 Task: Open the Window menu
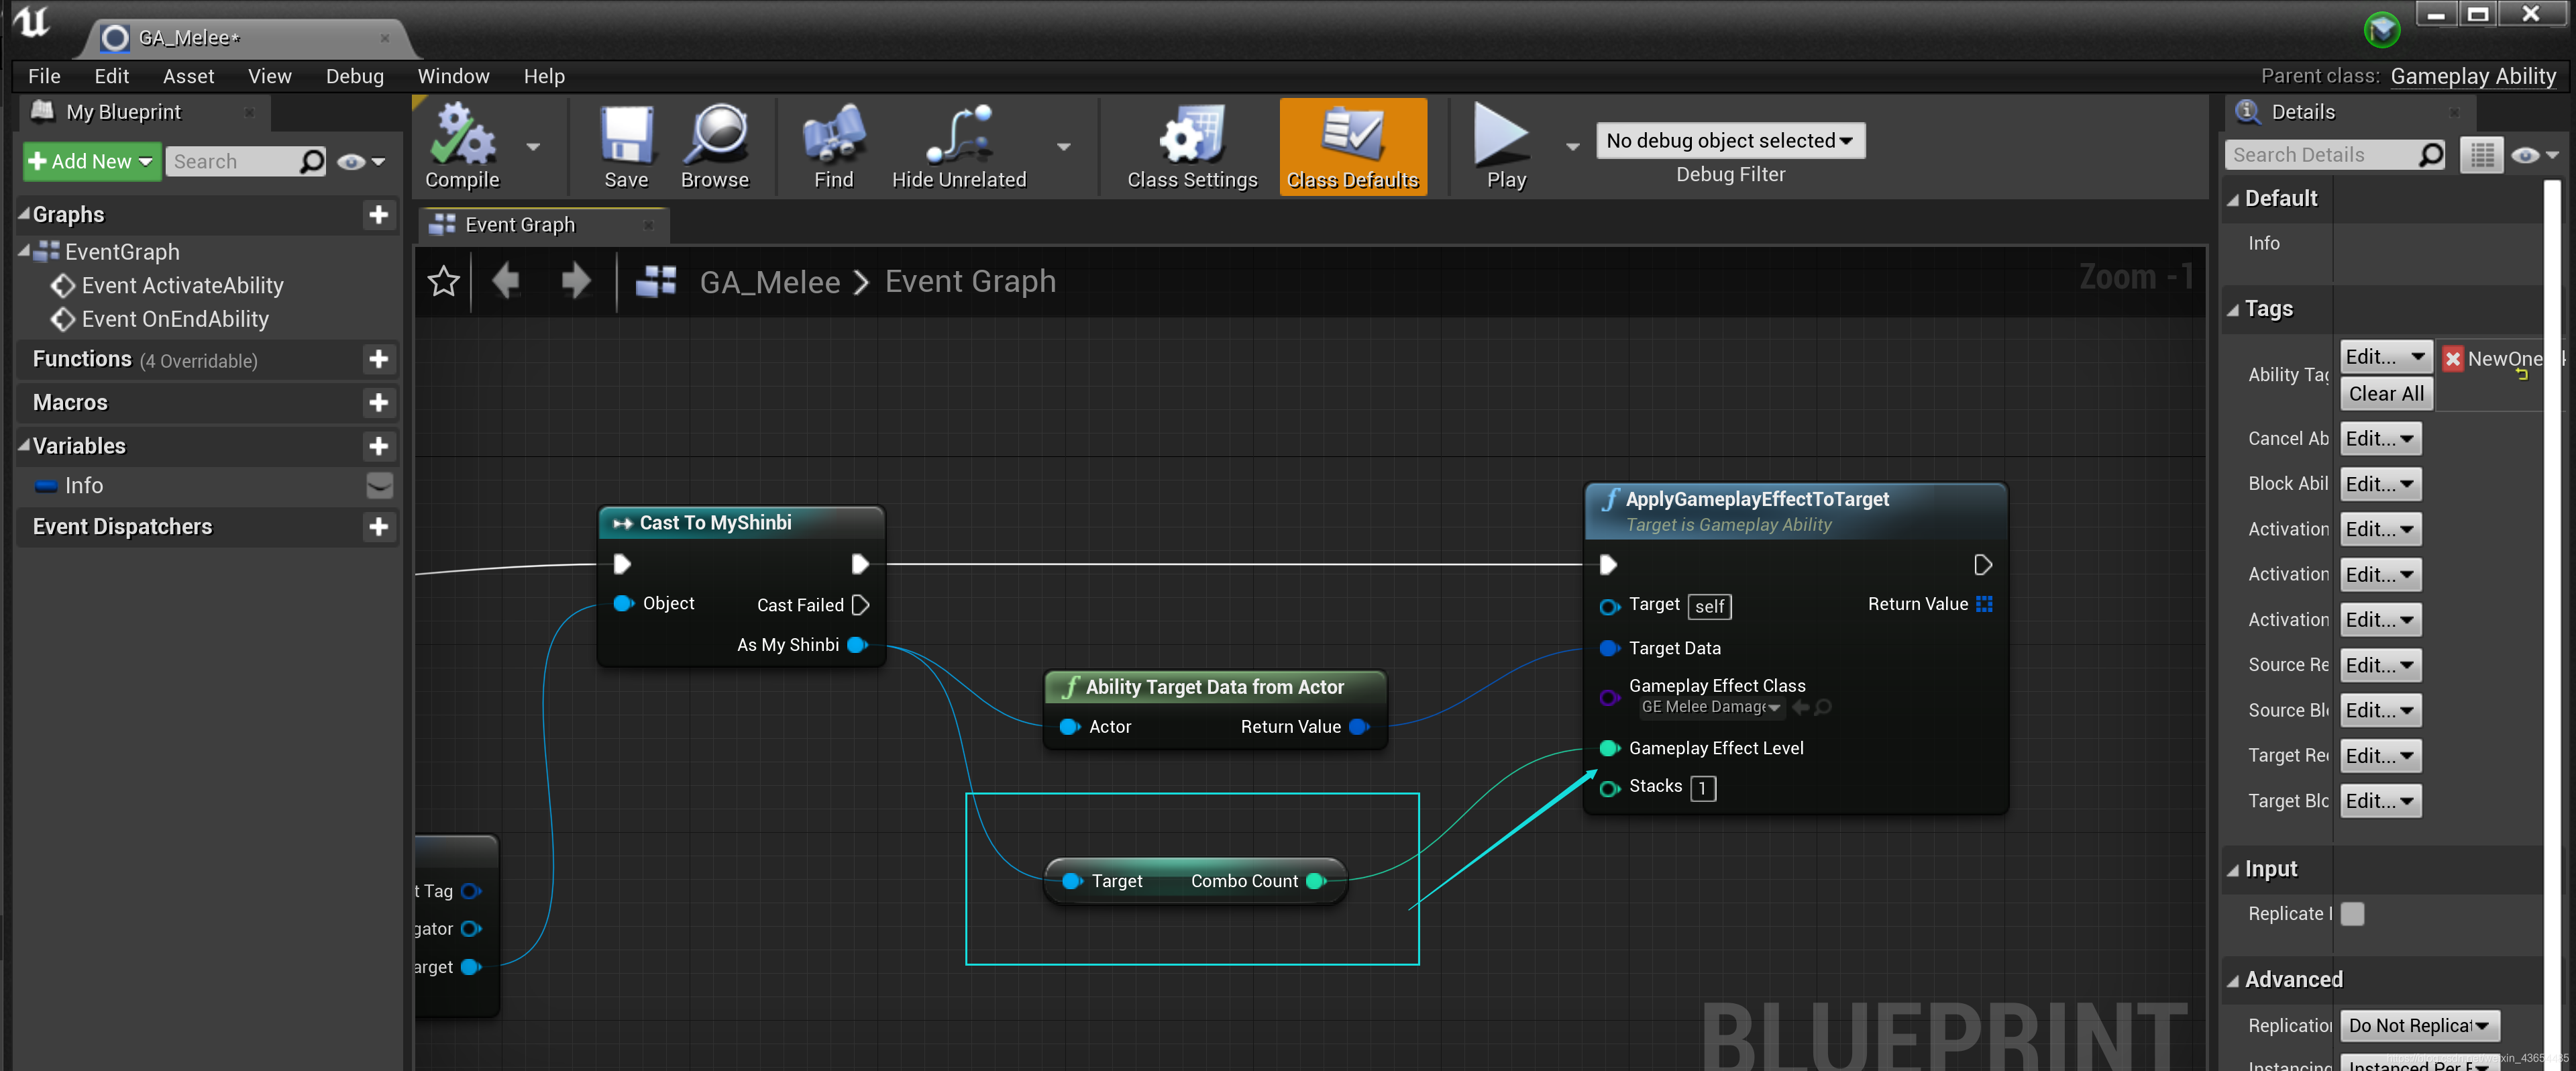click(x=453, y=76)
